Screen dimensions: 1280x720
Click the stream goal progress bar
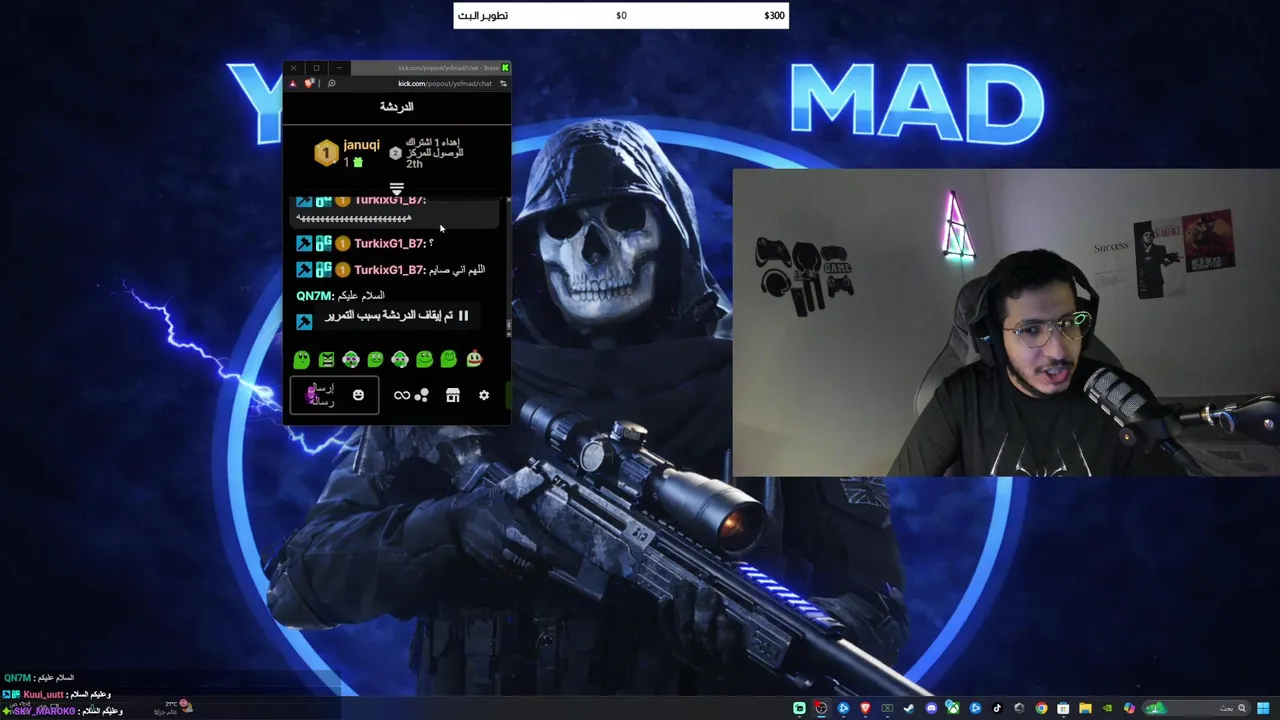click(x=621, y=15)
